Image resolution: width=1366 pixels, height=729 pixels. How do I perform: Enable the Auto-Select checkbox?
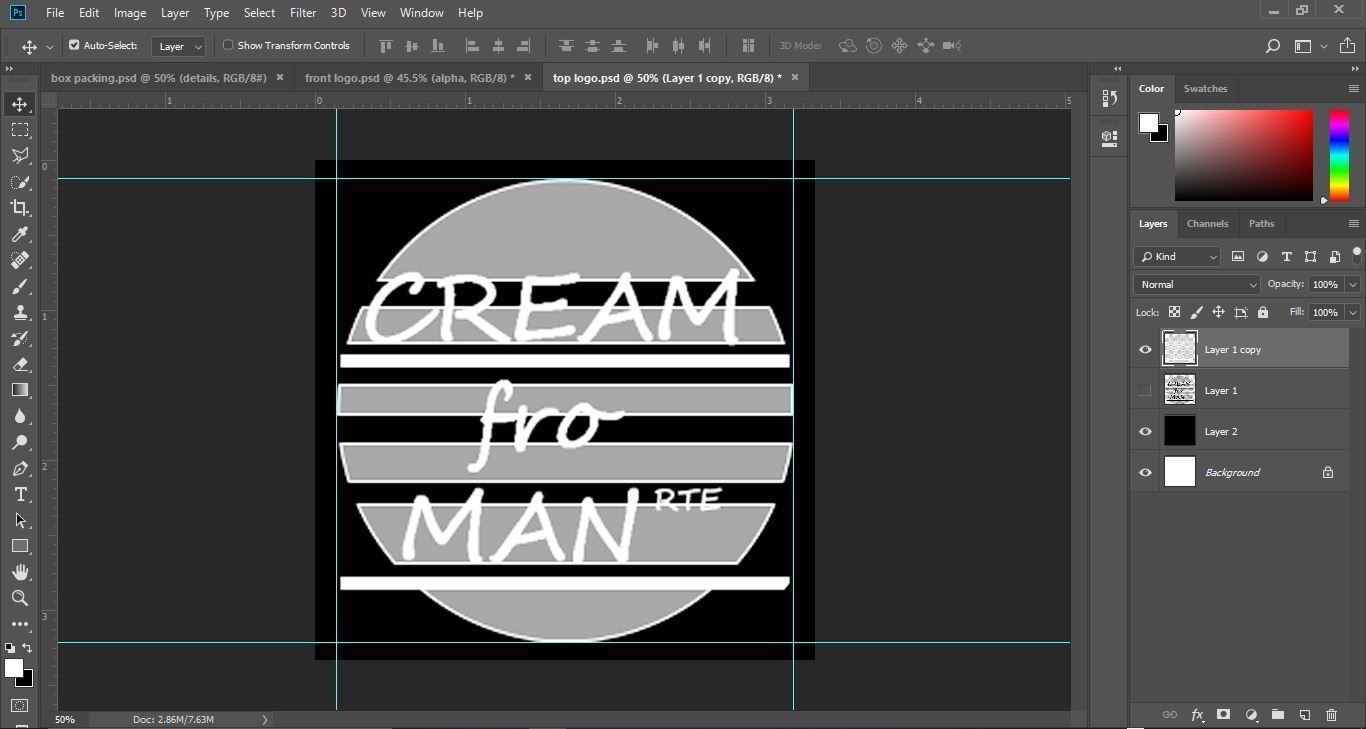(x=74, y=45)
